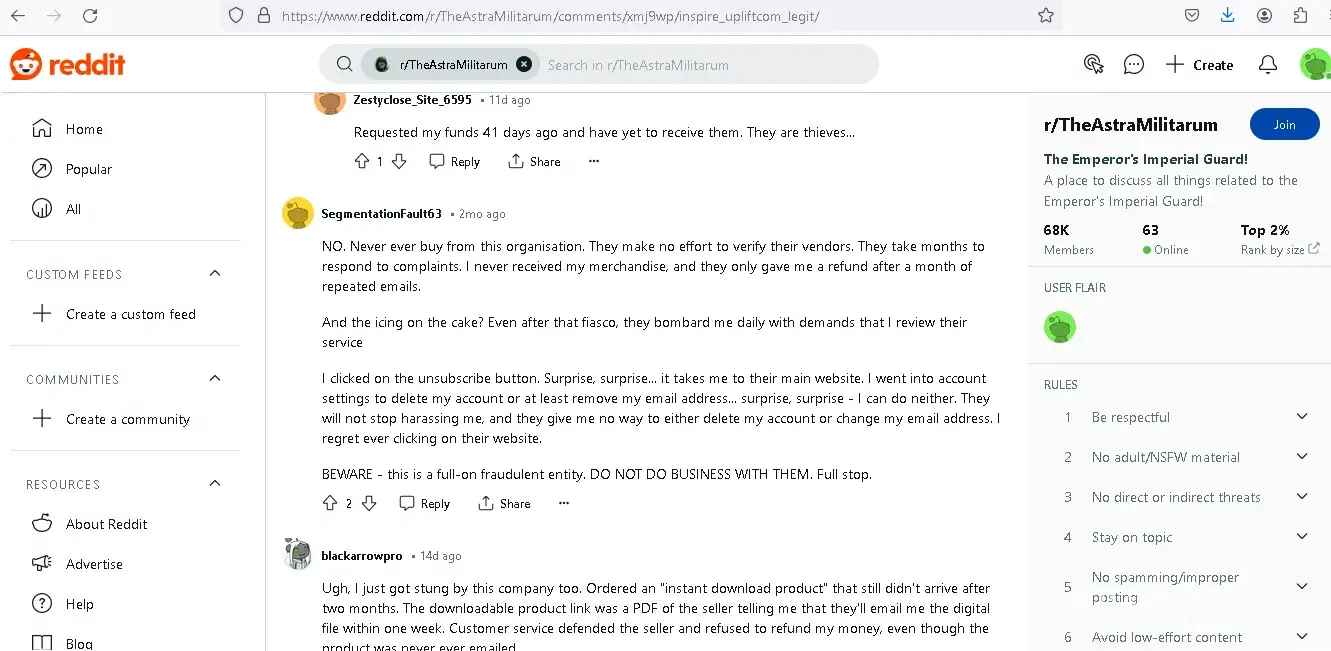Image resolution: width=1331 pixels, height=651 pixels.
Task: Open the Home feed in the sidebar
Action: (84, 129)
